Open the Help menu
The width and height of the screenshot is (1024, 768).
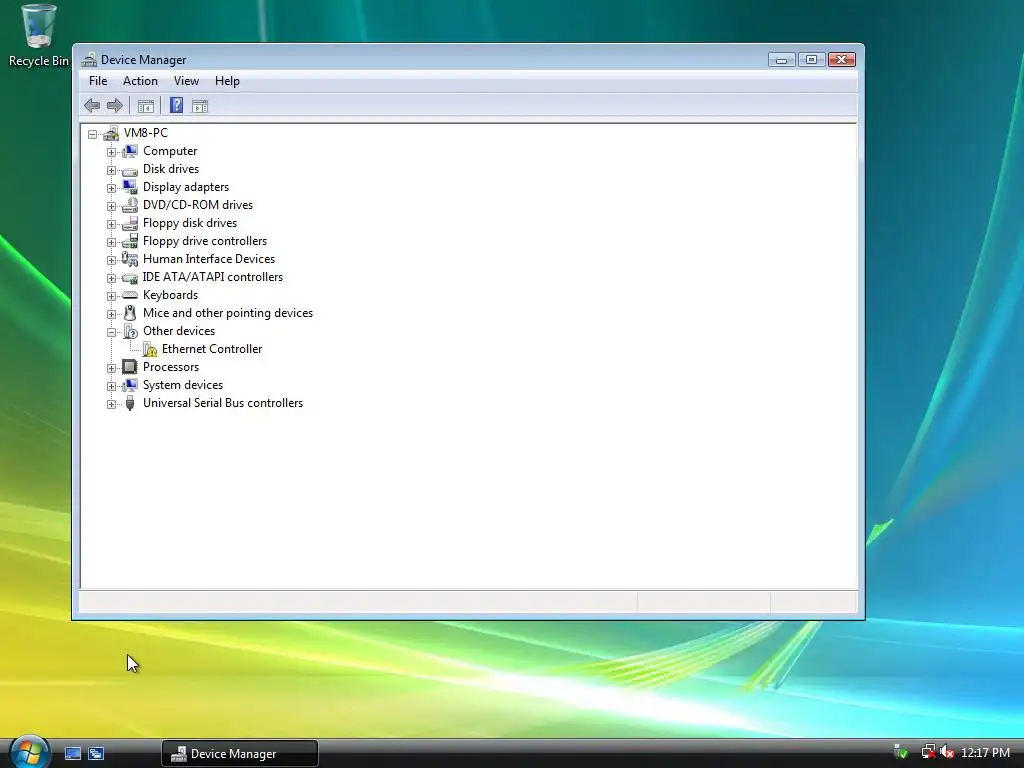[x=227, y=81]
